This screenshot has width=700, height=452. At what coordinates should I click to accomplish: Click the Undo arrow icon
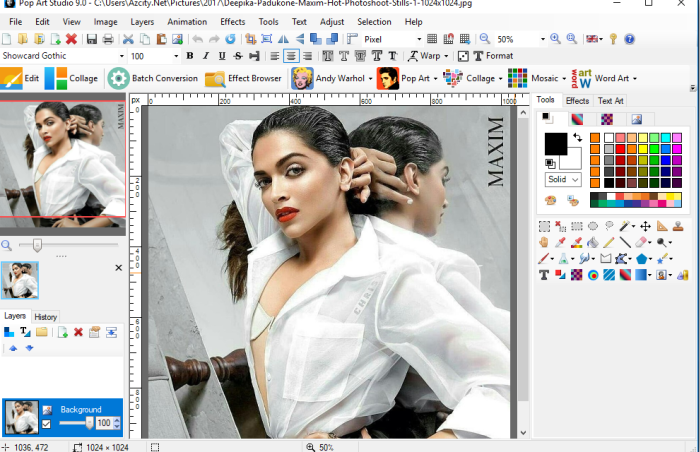coord(197,39)
